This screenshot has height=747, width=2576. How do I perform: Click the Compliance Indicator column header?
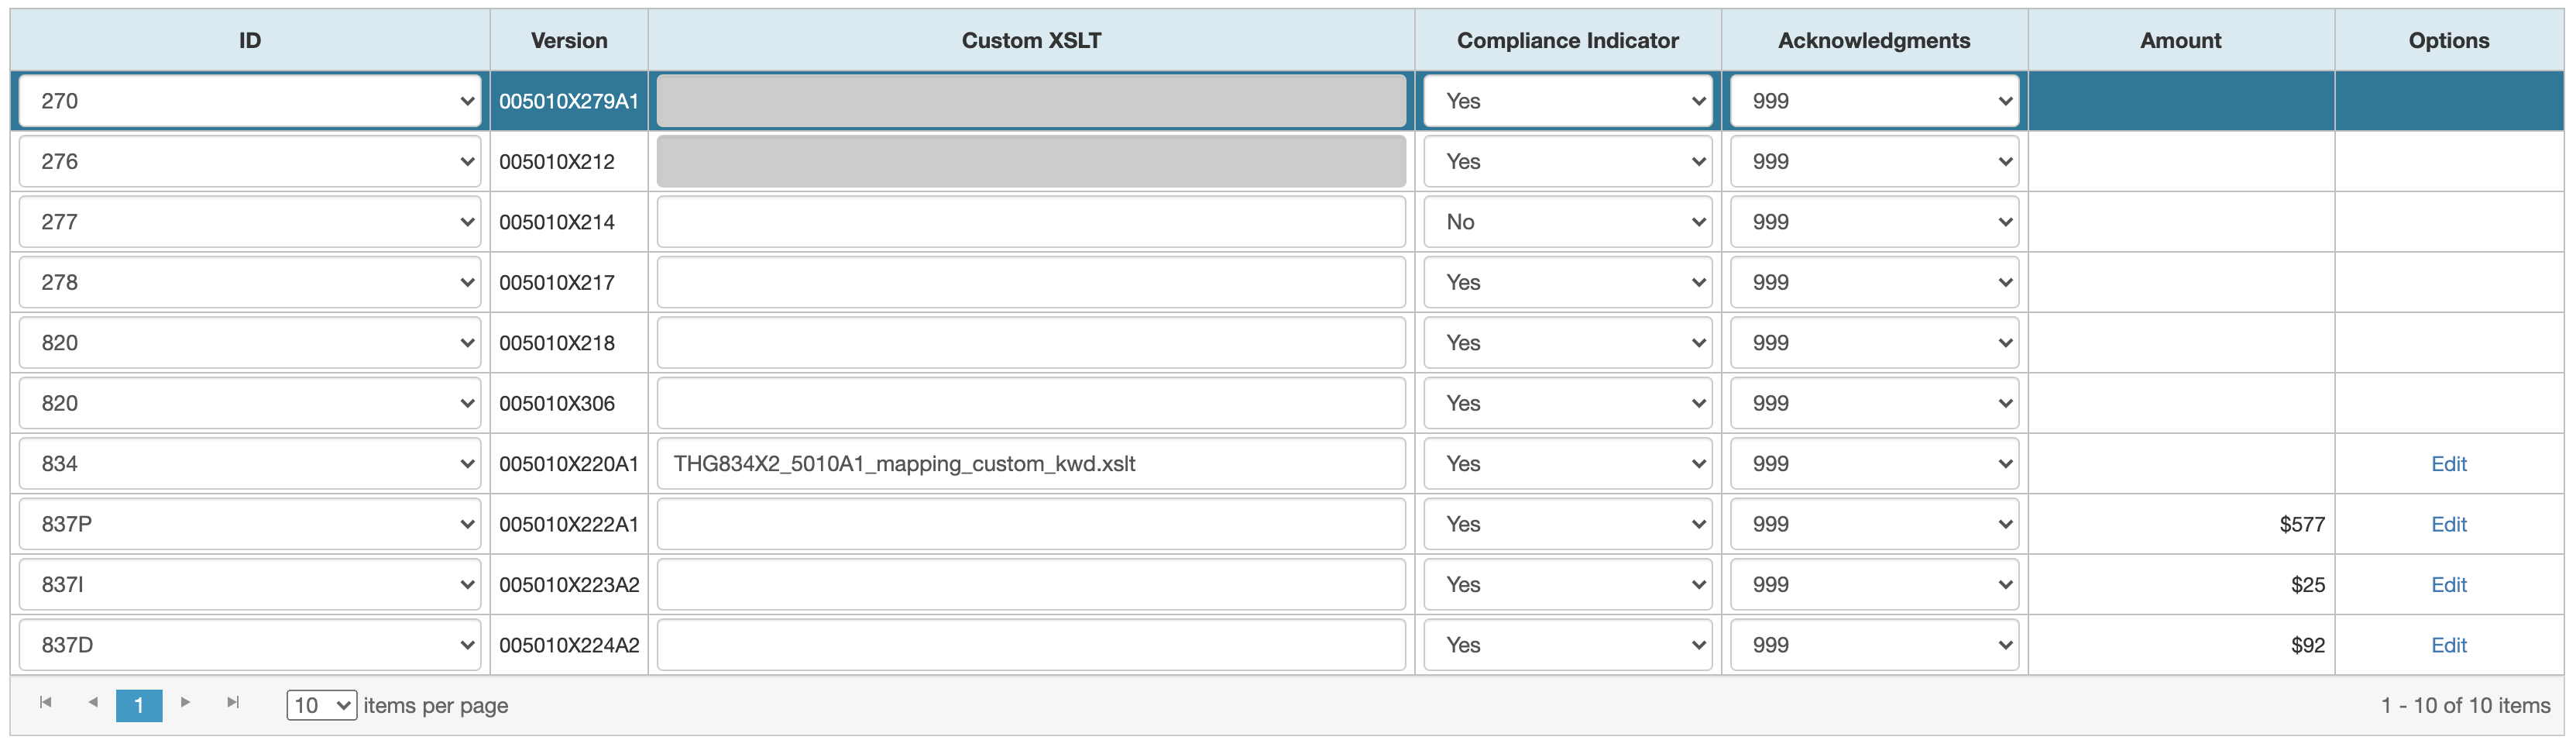pos(1567,41)
